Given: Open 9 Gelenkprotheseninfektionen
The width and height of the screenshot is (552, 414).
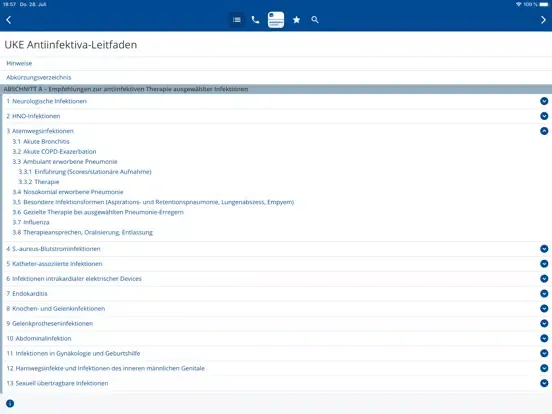Looking at the screenshot, I should [50, 324].
